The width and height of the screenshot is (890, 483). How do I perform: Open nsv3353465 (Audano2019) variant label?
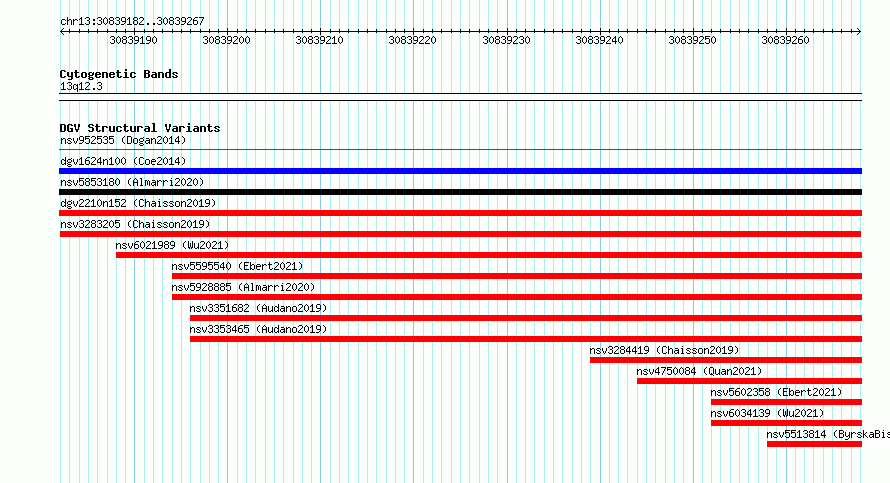[x=259, y=329]
